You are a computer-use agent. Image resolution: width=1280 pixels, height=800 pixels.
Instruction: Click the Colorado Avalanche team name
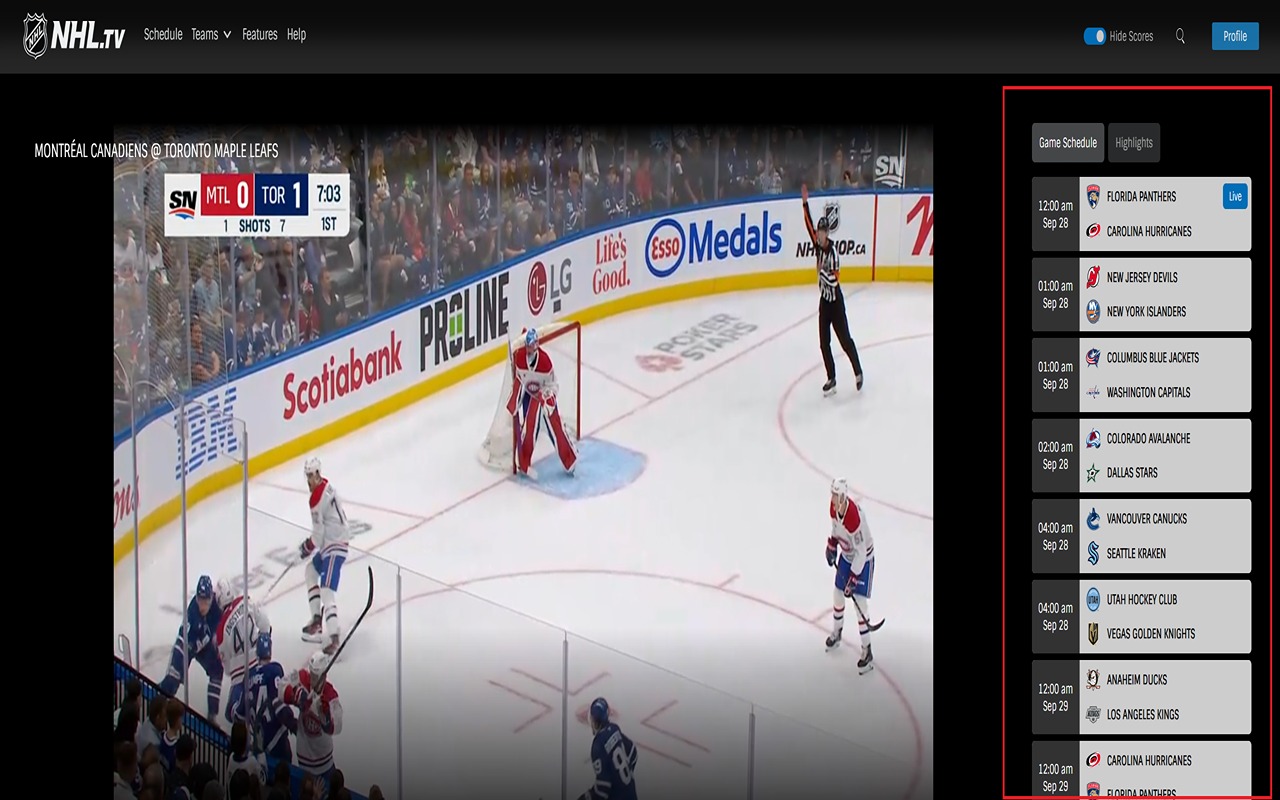click(1149, 438)
